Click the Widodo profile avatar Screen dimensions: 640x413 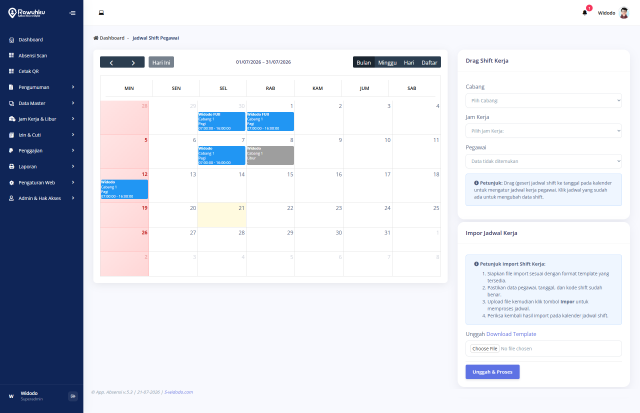coord(624,13)
